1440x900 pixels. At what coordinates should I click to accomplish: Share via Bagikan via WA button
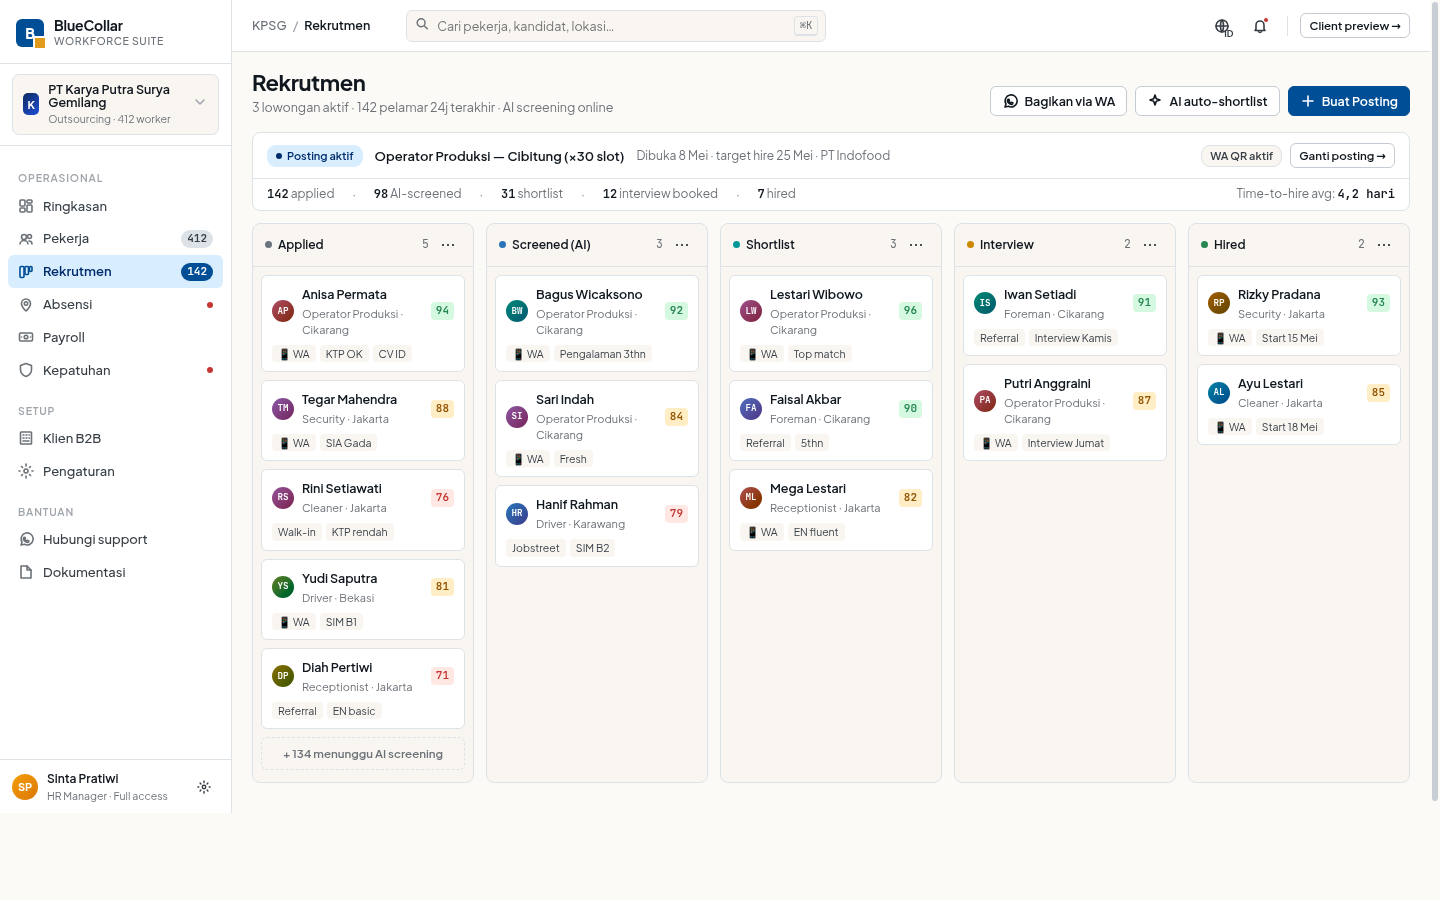coord(1059,101)
